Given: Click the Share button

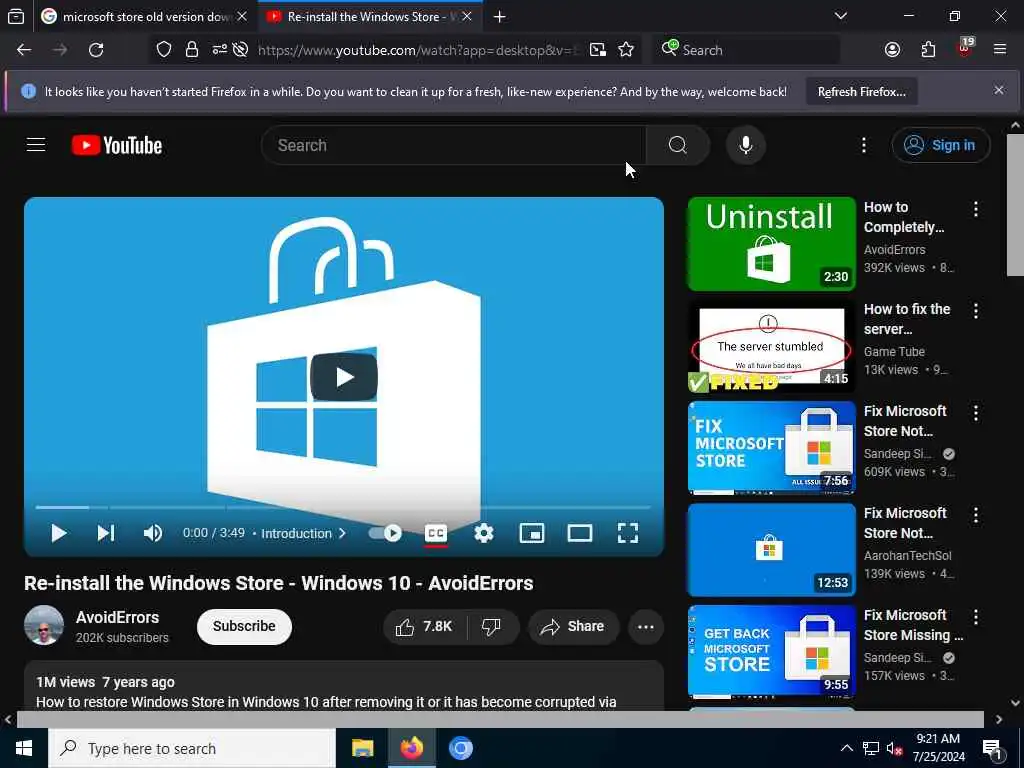Looking at the screenshot, I should click(x=573, y=626).
